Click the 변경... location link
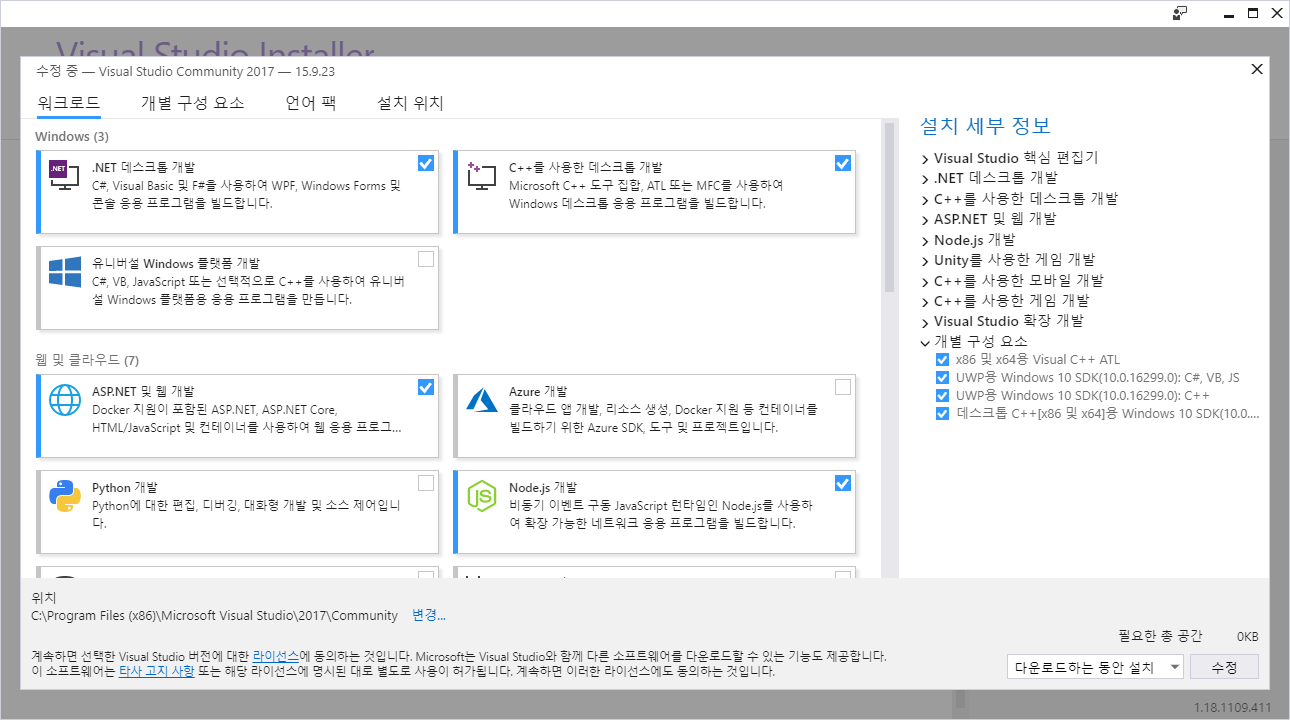The image size is (1290, 720). 429,615
